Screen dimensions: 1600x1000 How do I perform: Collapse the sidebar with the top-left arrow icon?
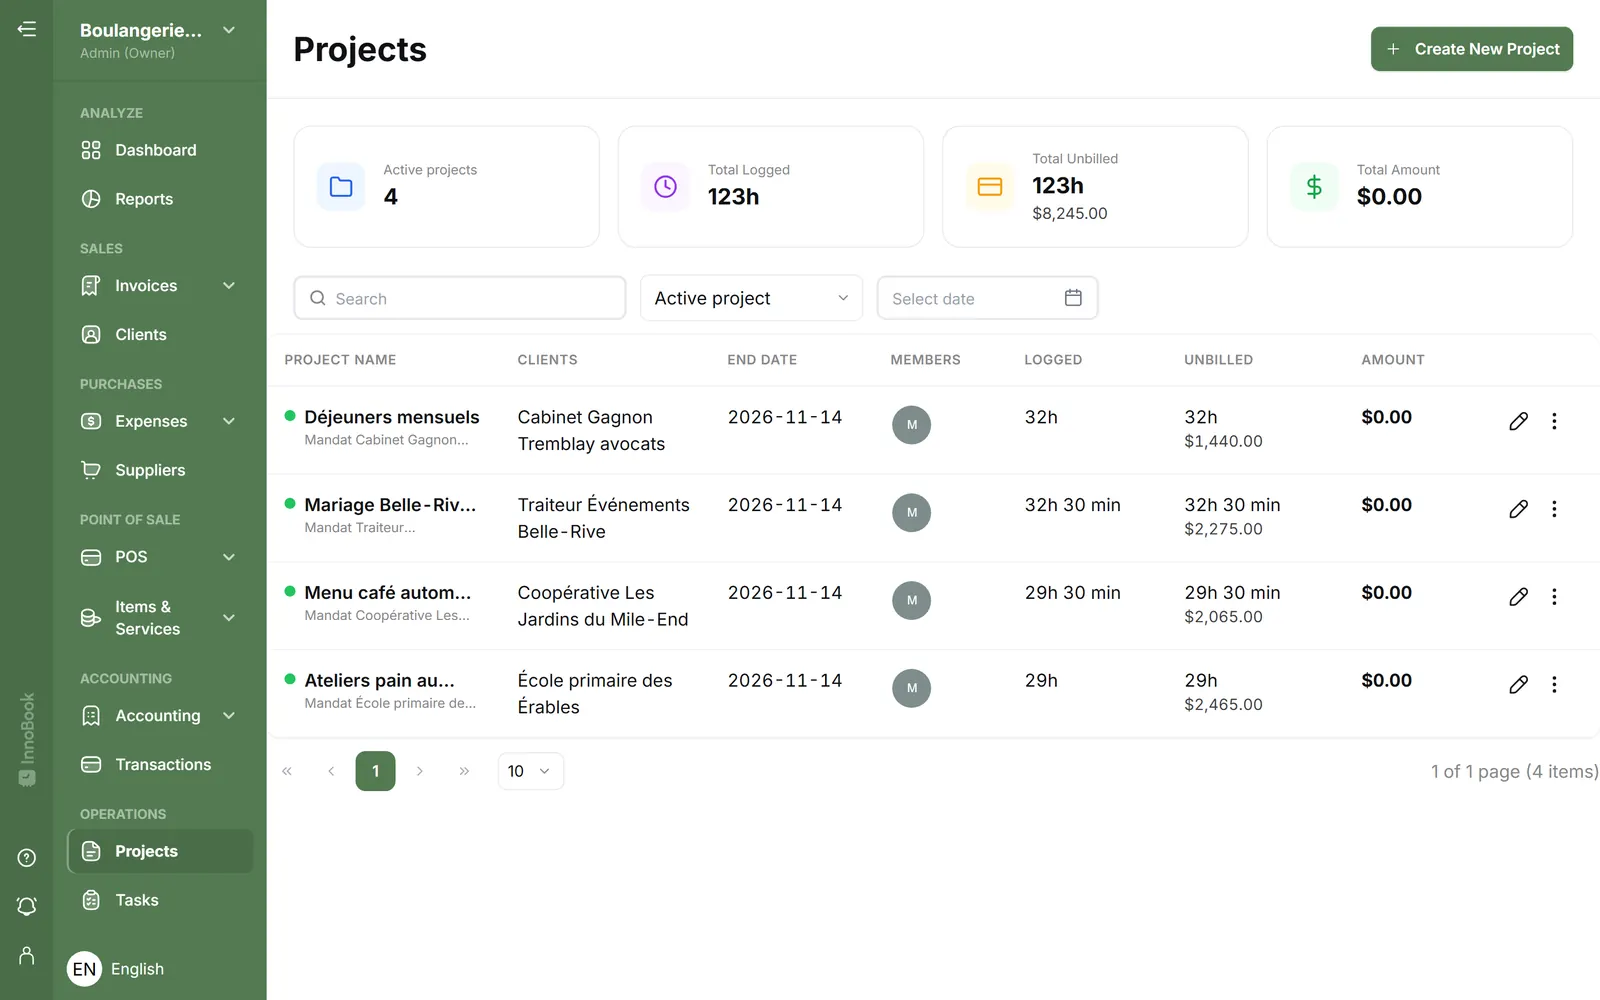[x=27, y=29]
